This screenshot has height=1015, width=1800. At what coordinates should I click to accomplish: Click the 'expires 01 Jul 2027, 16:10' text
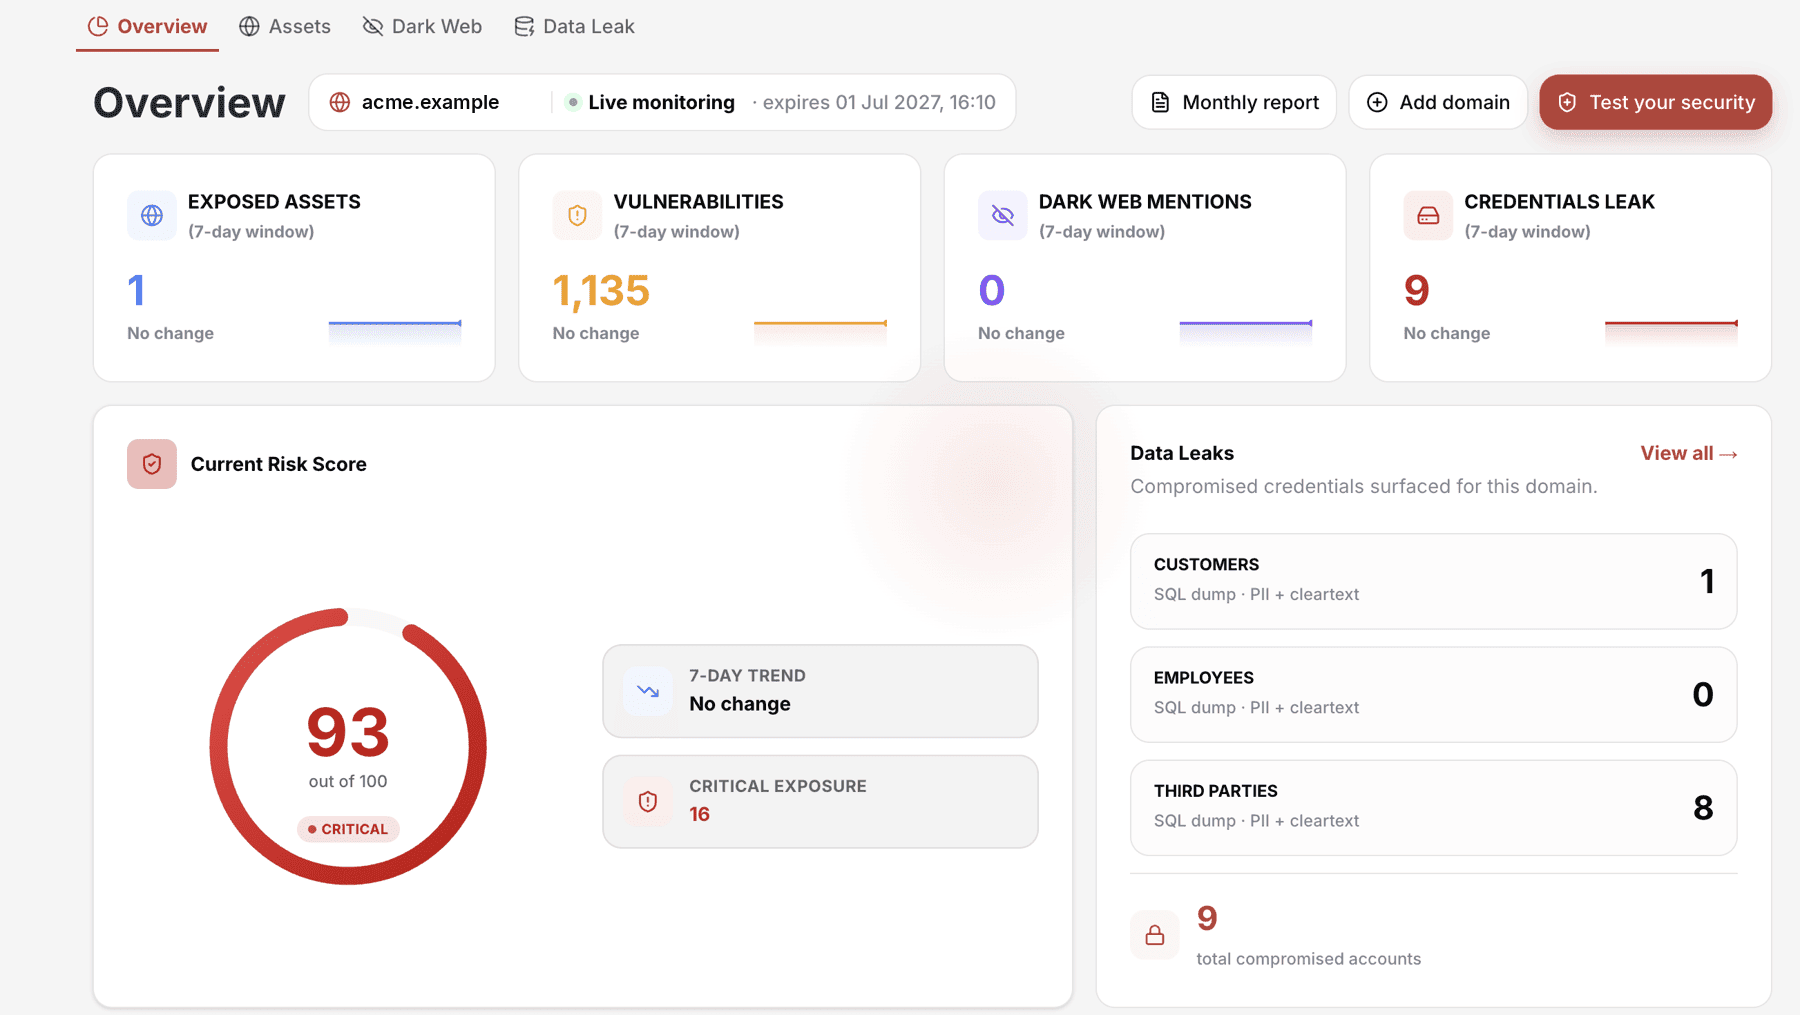[x=879, y=102]
